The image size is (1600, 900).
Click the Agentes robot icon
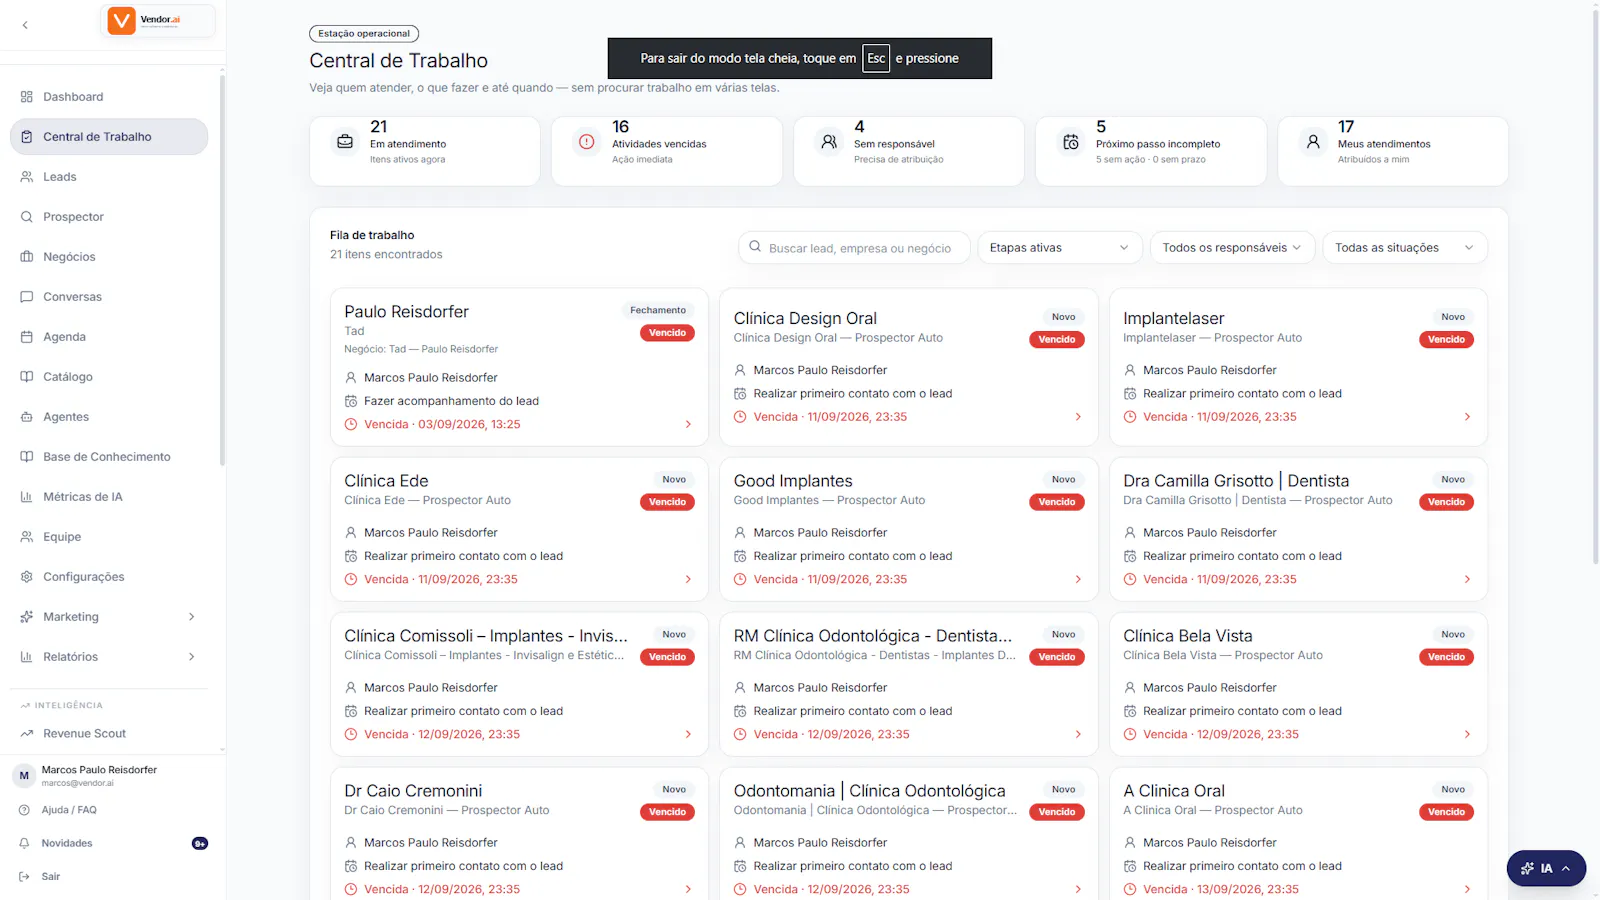(x=27, y=417)
